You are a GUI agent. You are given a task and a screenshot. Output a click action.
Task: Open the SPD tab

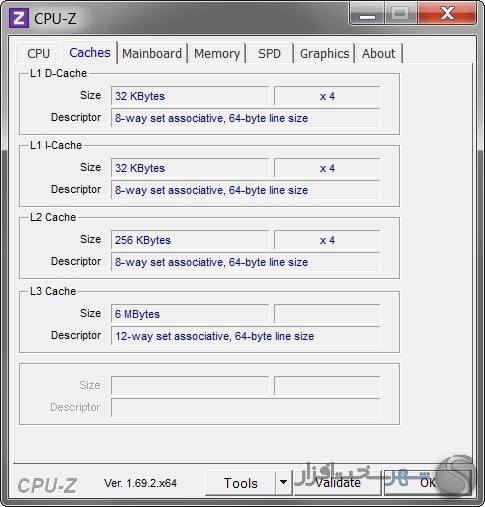coord(270,53)
